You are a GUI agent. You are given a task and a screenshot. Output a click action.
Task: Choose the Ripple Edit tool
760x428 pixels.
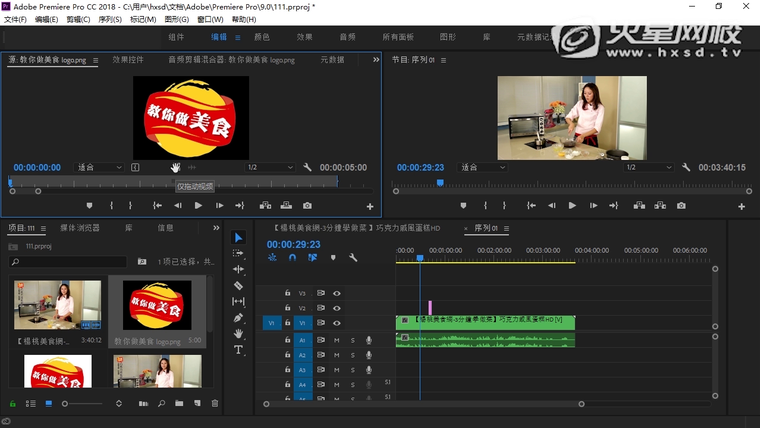point(238,269)
